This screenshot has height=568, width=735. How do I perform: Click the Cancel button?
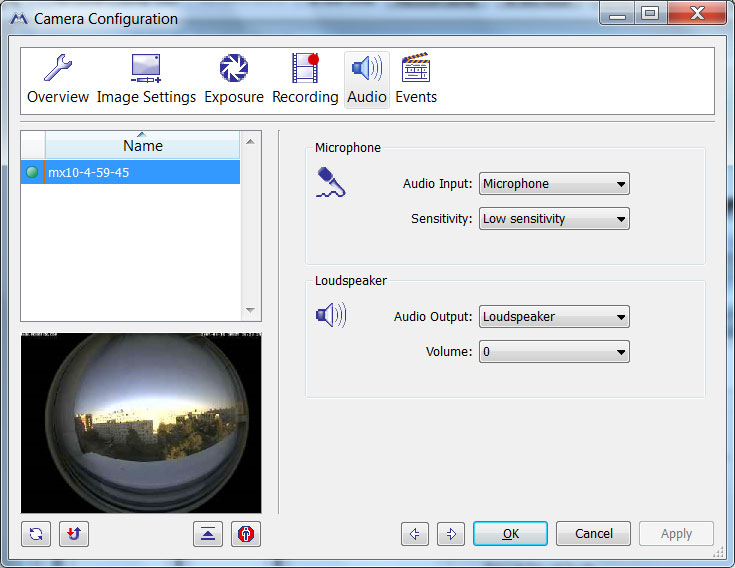593,534
